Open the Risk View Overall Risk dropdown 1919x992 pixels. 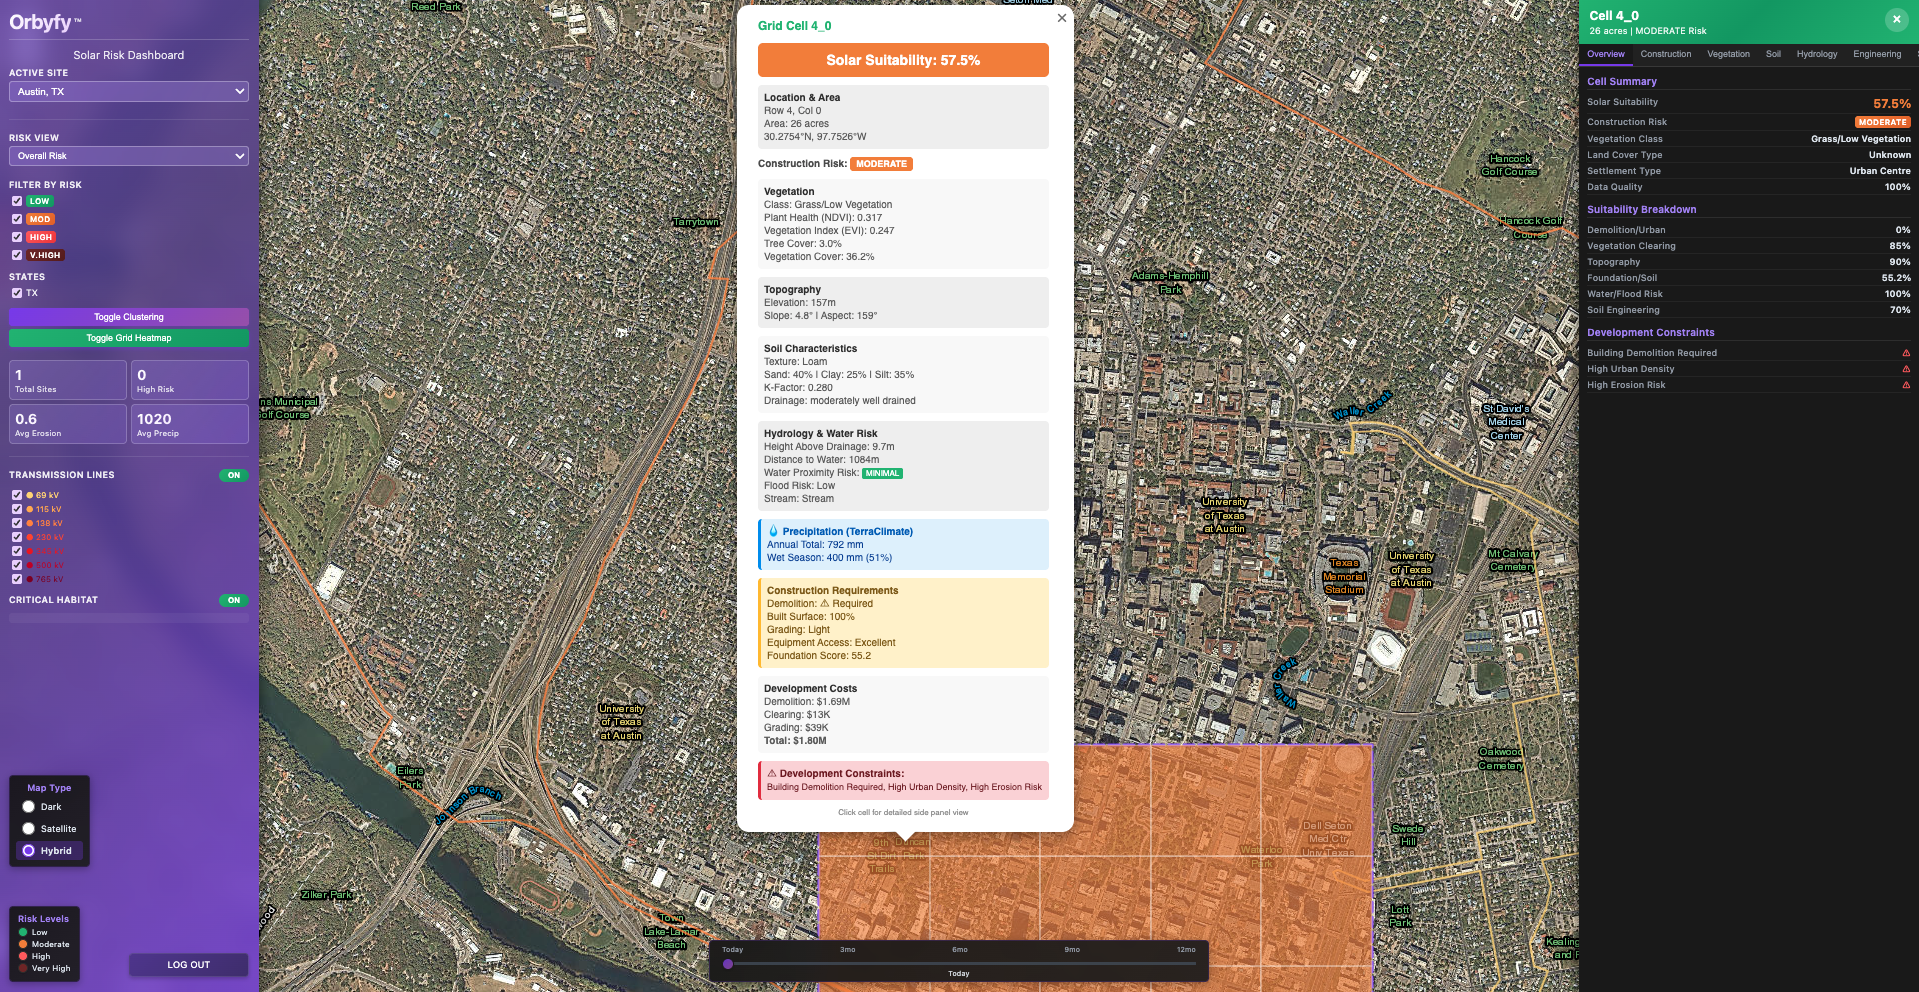[129, 156]
